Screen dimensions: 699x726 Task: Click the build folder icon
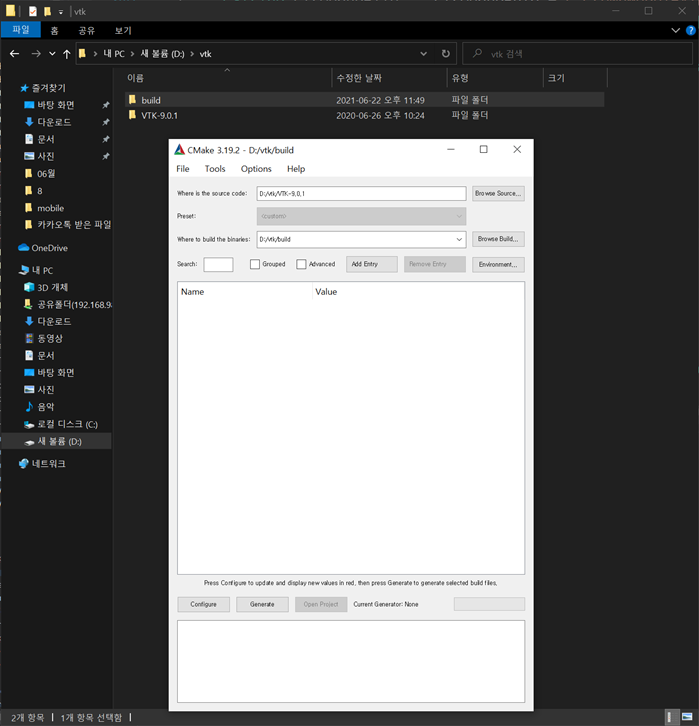[132, 100]
